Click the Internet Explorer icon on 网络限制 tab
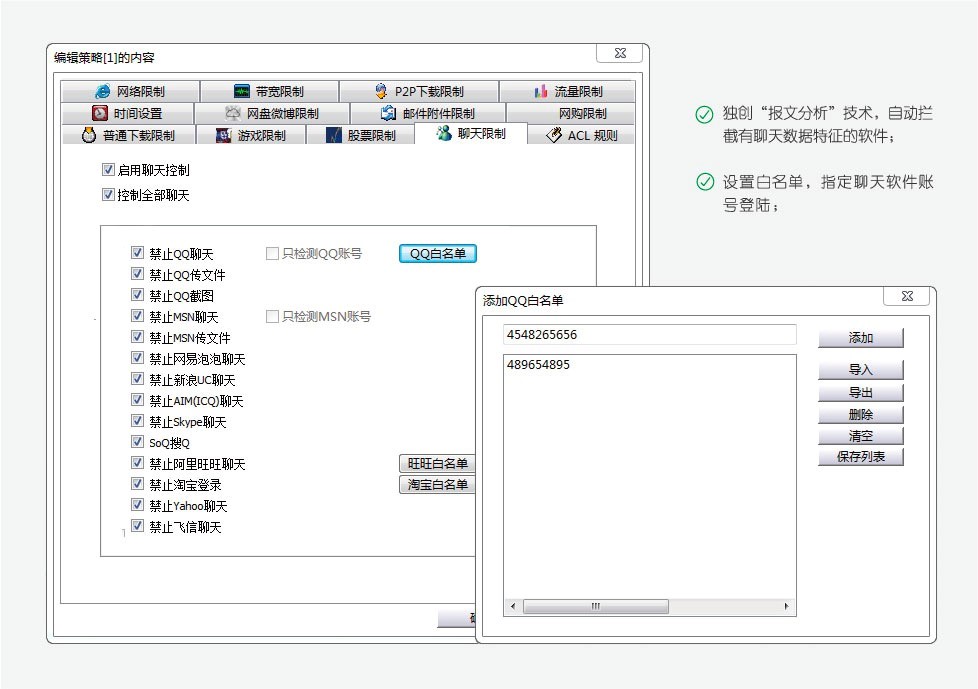 102,91
